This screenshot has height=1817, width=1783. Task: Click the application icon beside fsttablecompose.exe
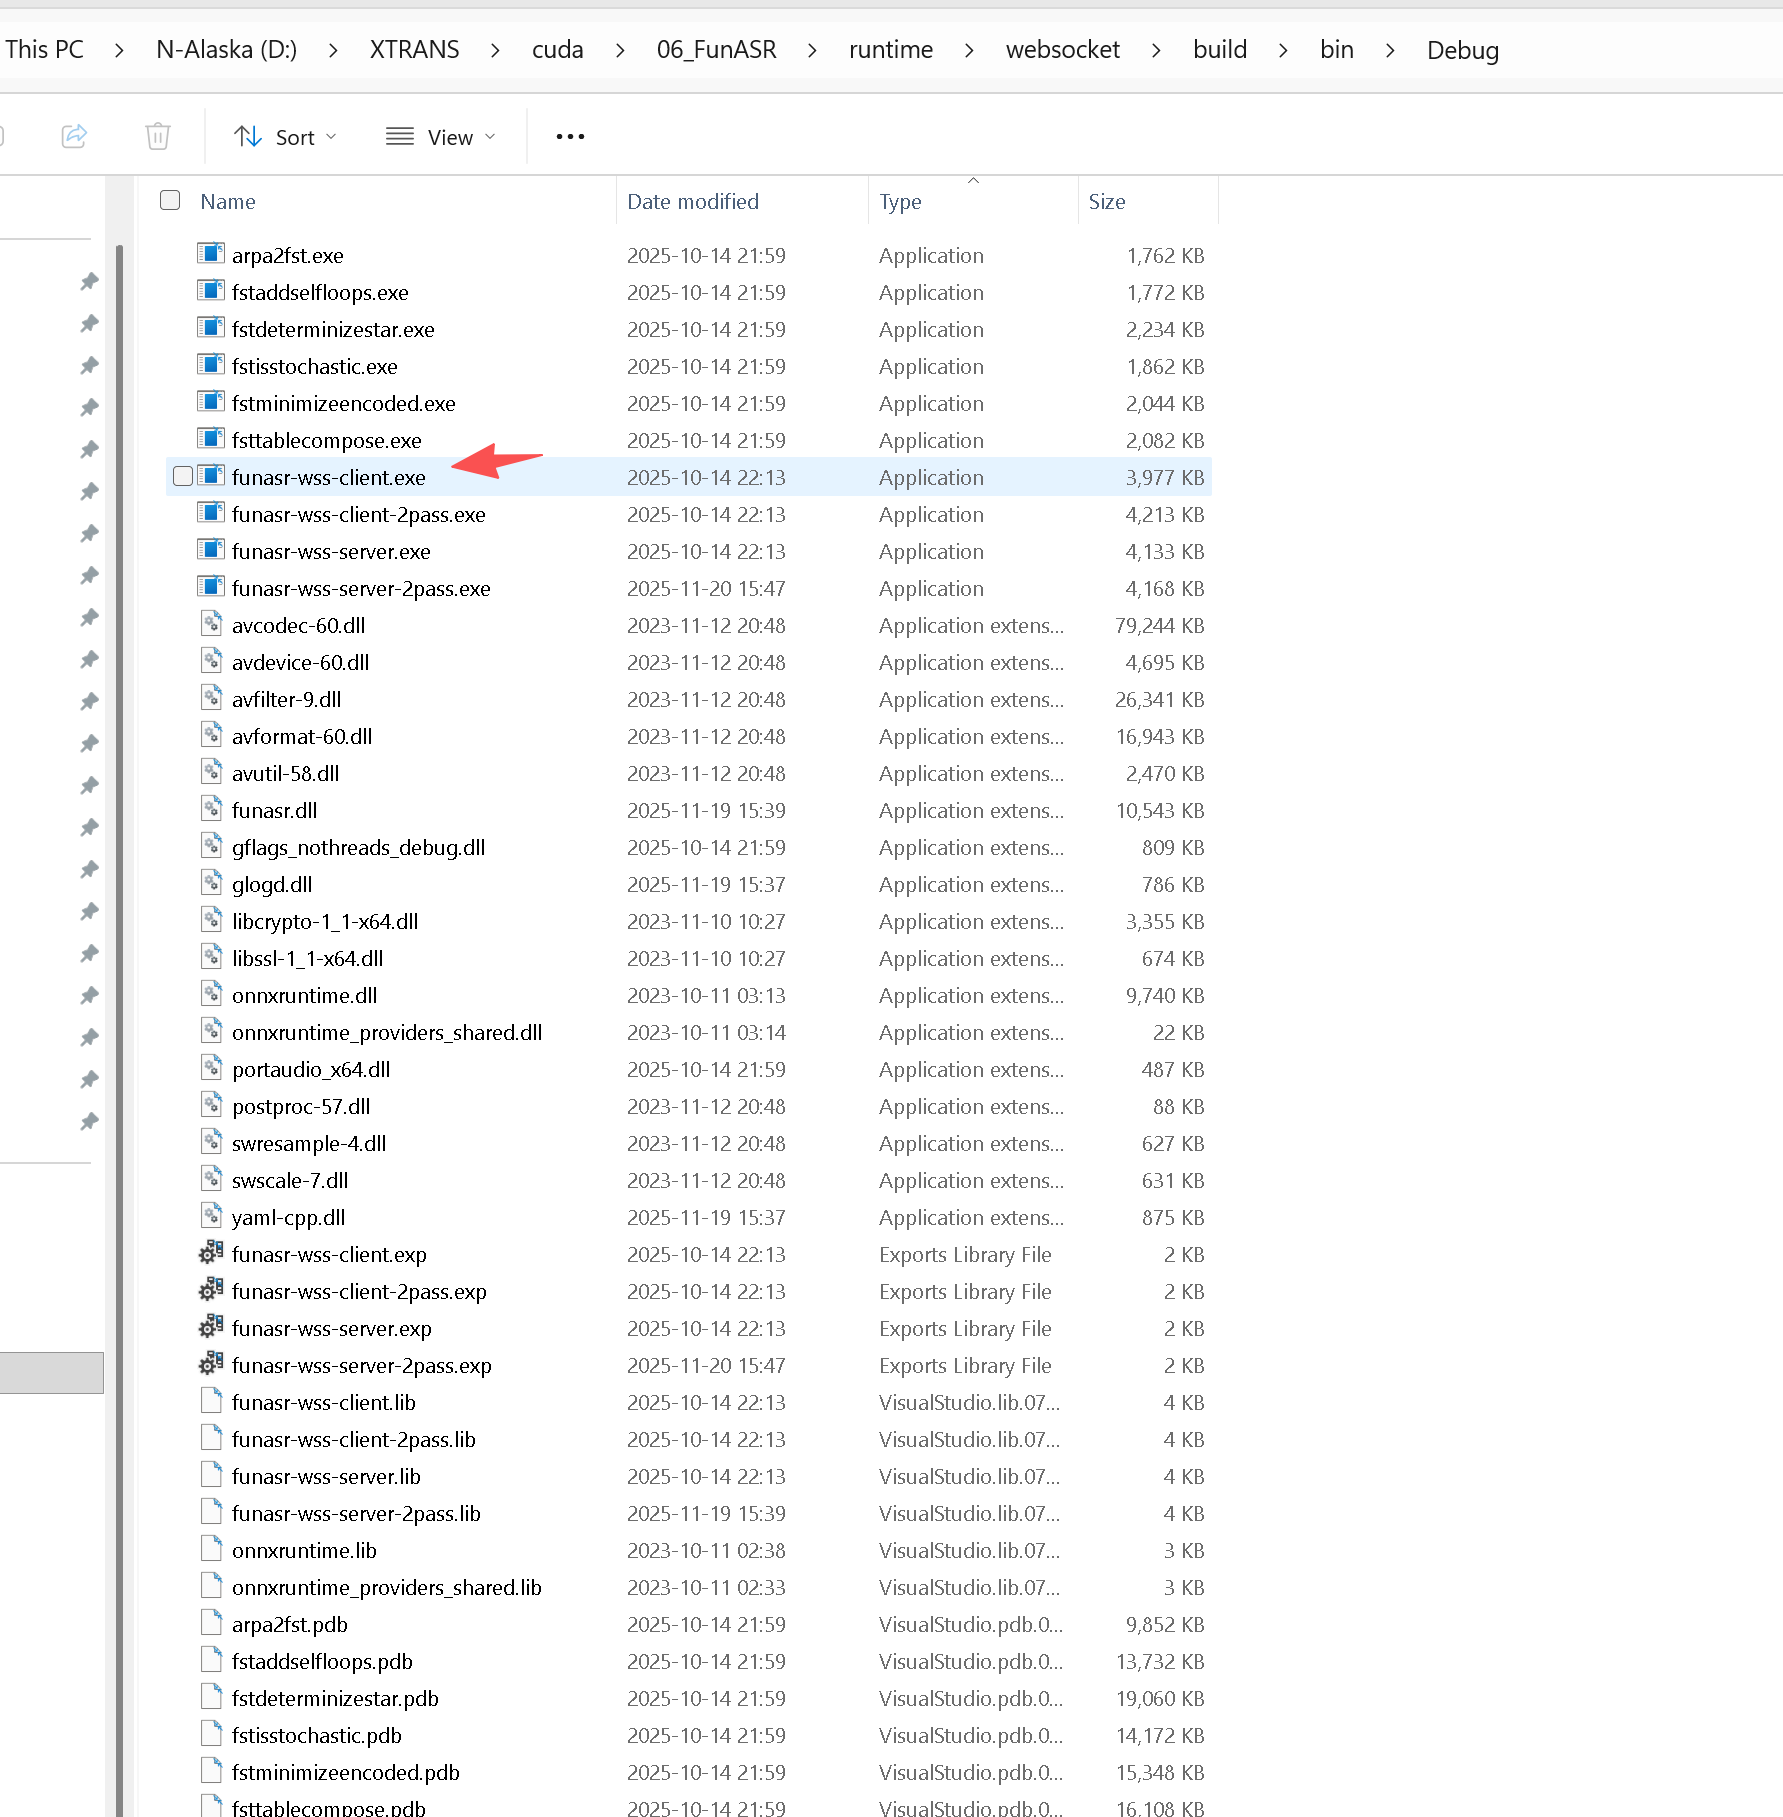click(x=211, y=439)
